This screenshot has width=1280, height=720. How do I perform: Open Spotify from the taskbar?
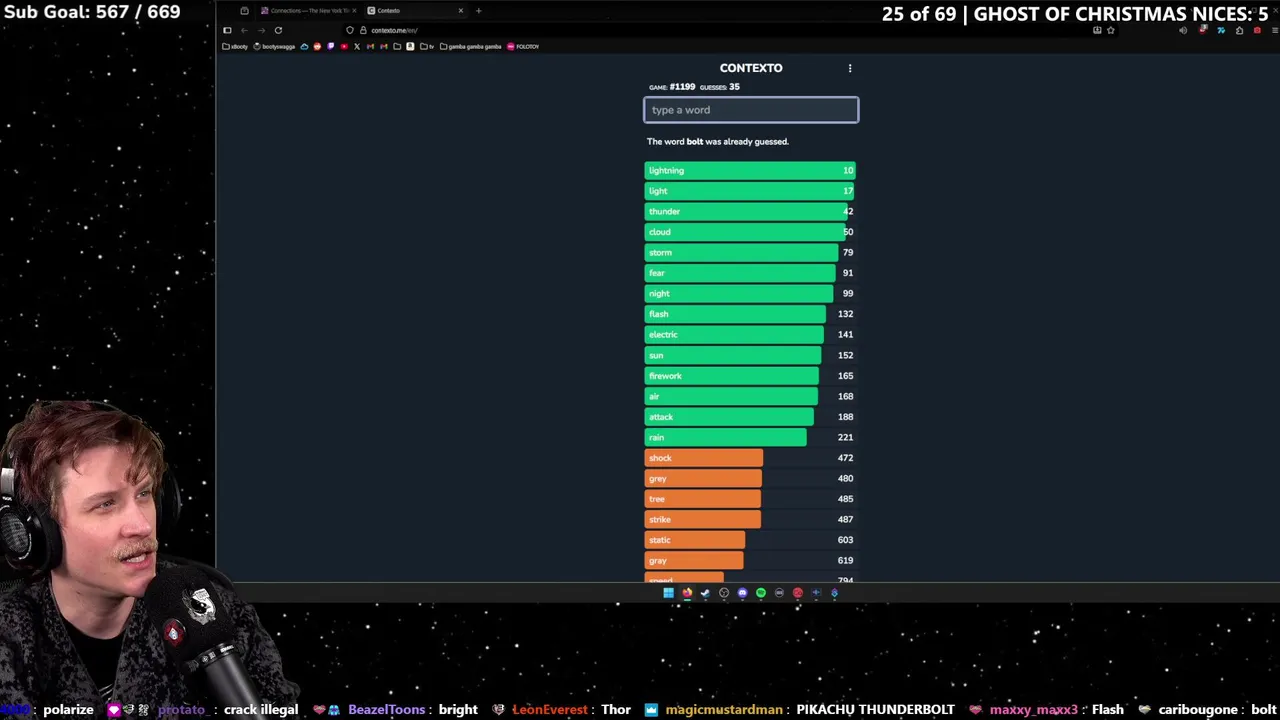point(761,593)
